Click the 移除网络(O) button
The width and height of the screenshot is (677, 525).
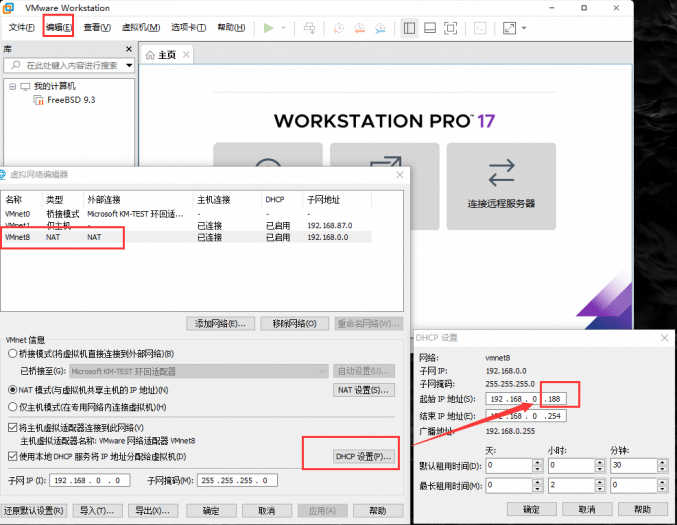pyautogui.click(x=294, y=323)
